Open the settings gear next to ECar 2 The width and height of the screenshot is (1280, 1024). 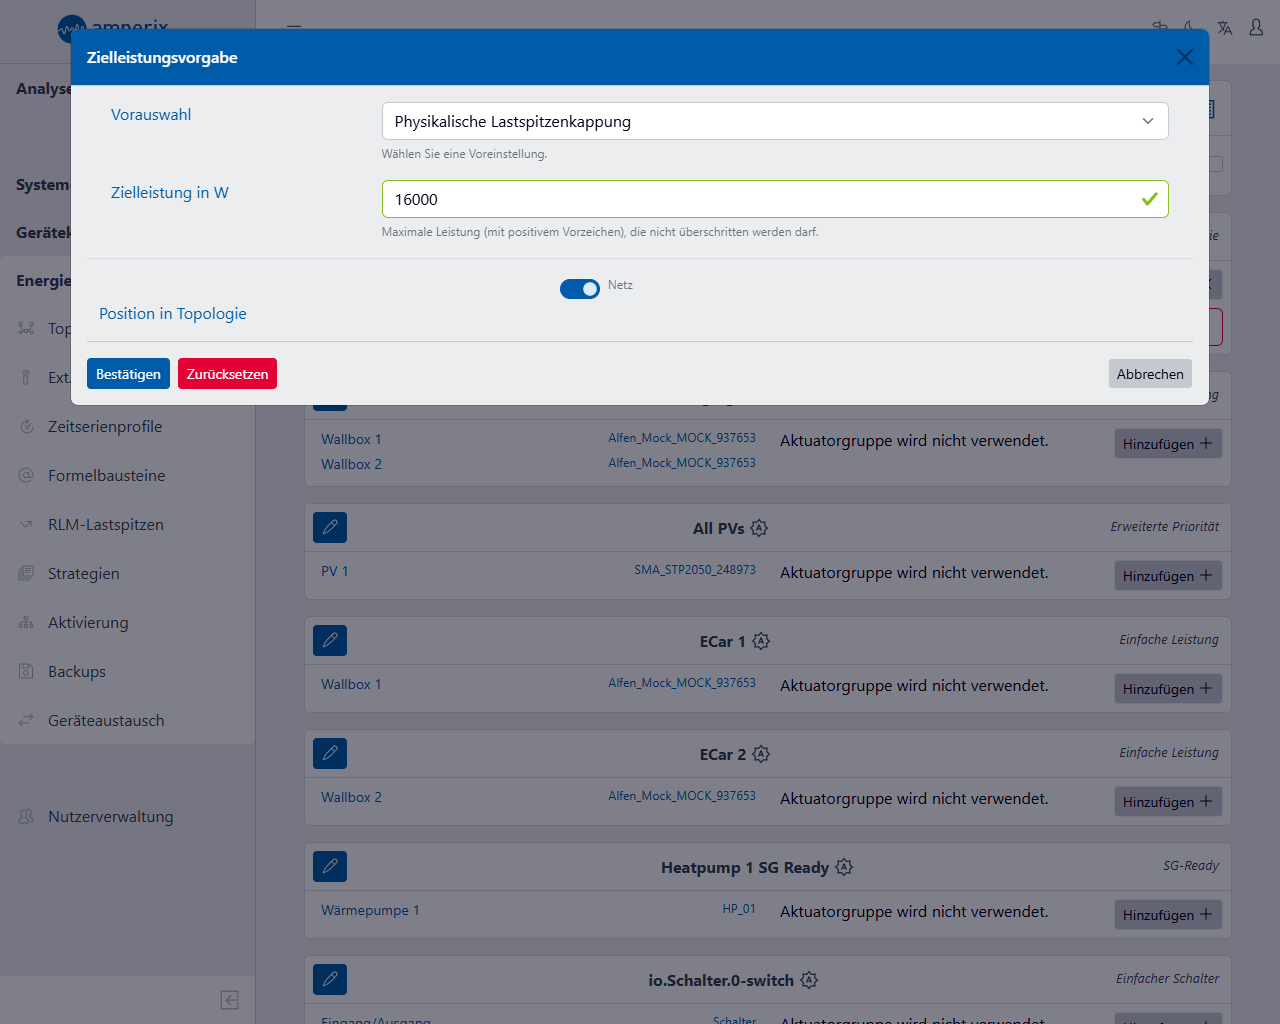point(761,754)
